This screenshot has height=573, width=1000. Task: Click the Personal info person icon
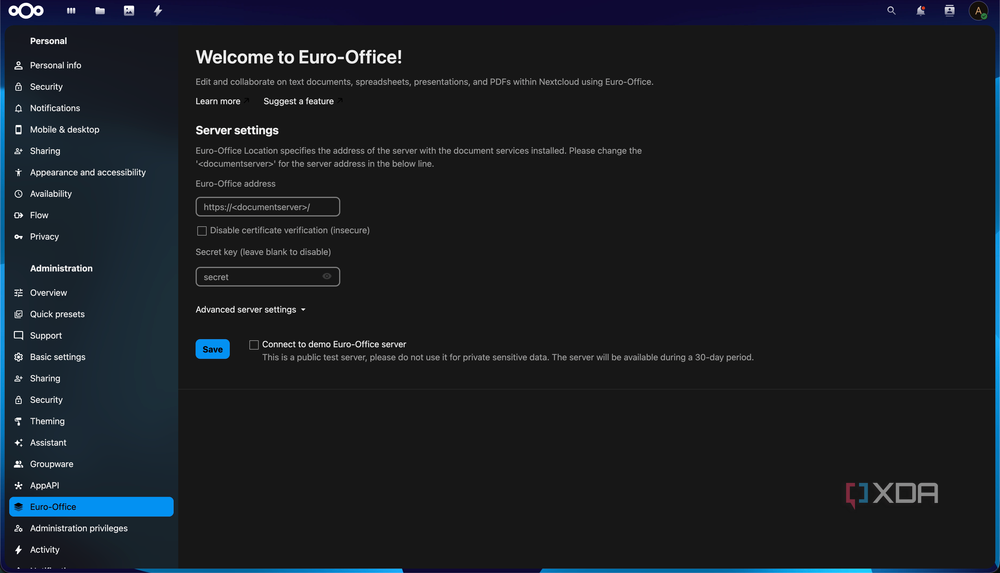click(18, 65)
